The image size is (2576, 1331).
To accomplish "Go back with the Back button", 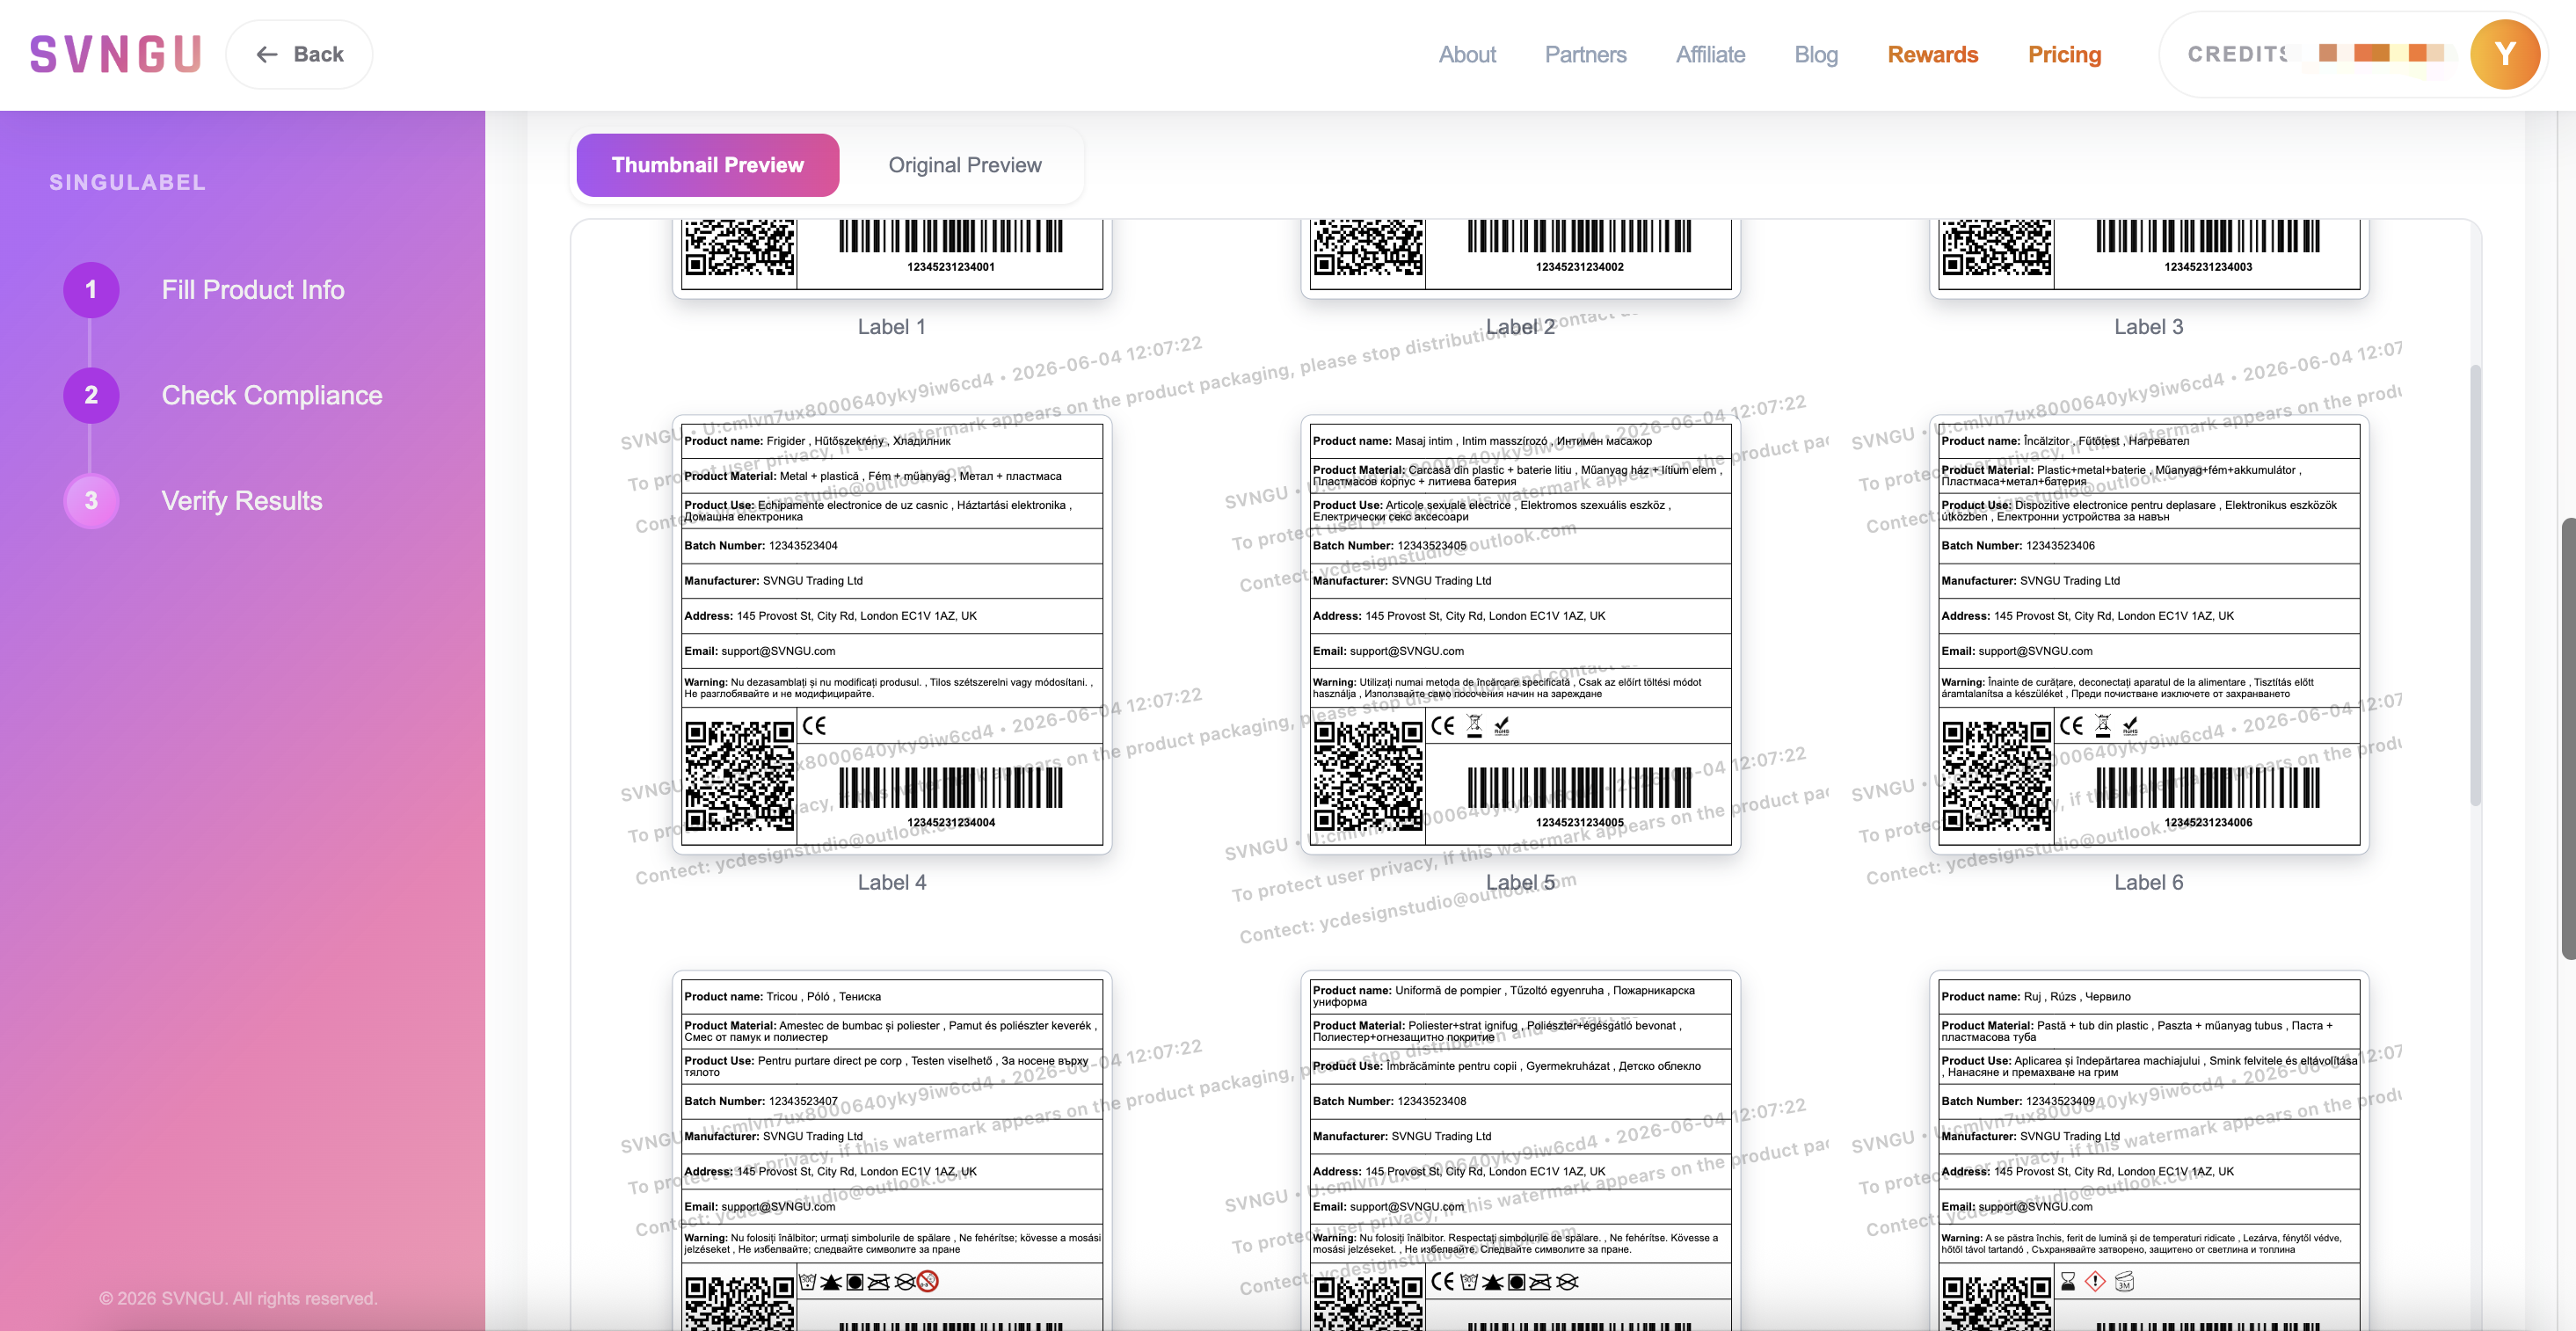I will [299, 54].
